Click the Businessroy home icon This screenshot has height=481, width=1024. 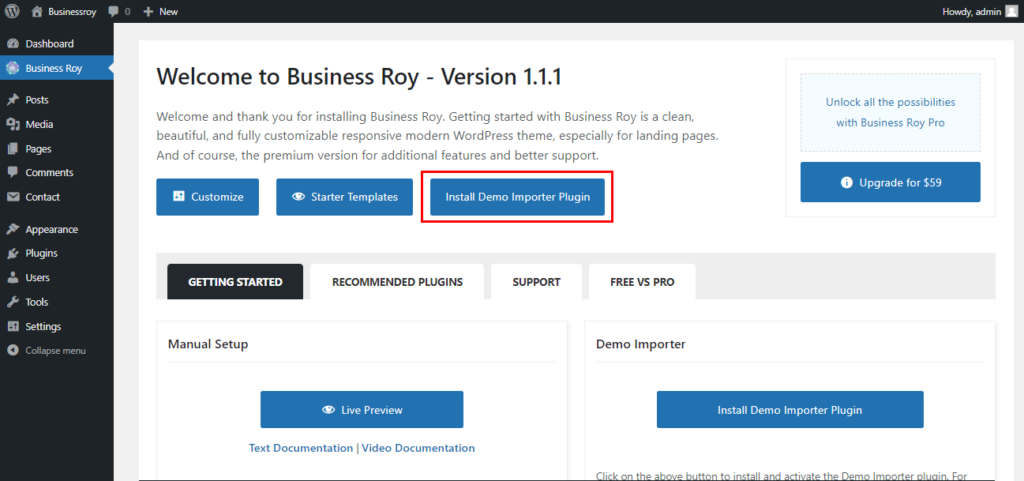[x=37, y=12]
